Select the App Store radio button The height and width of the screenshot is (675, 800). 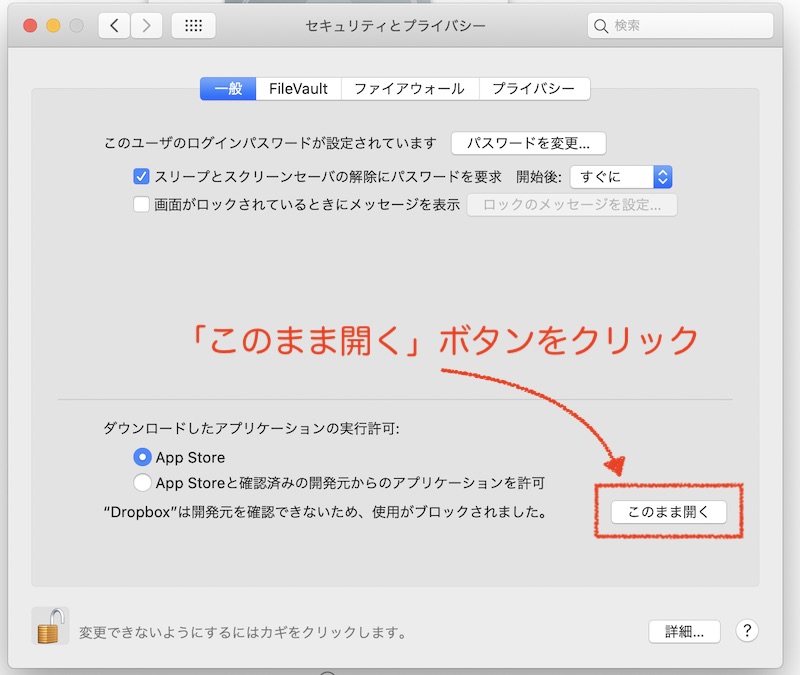pyautogui.click(x=142, y=457)
